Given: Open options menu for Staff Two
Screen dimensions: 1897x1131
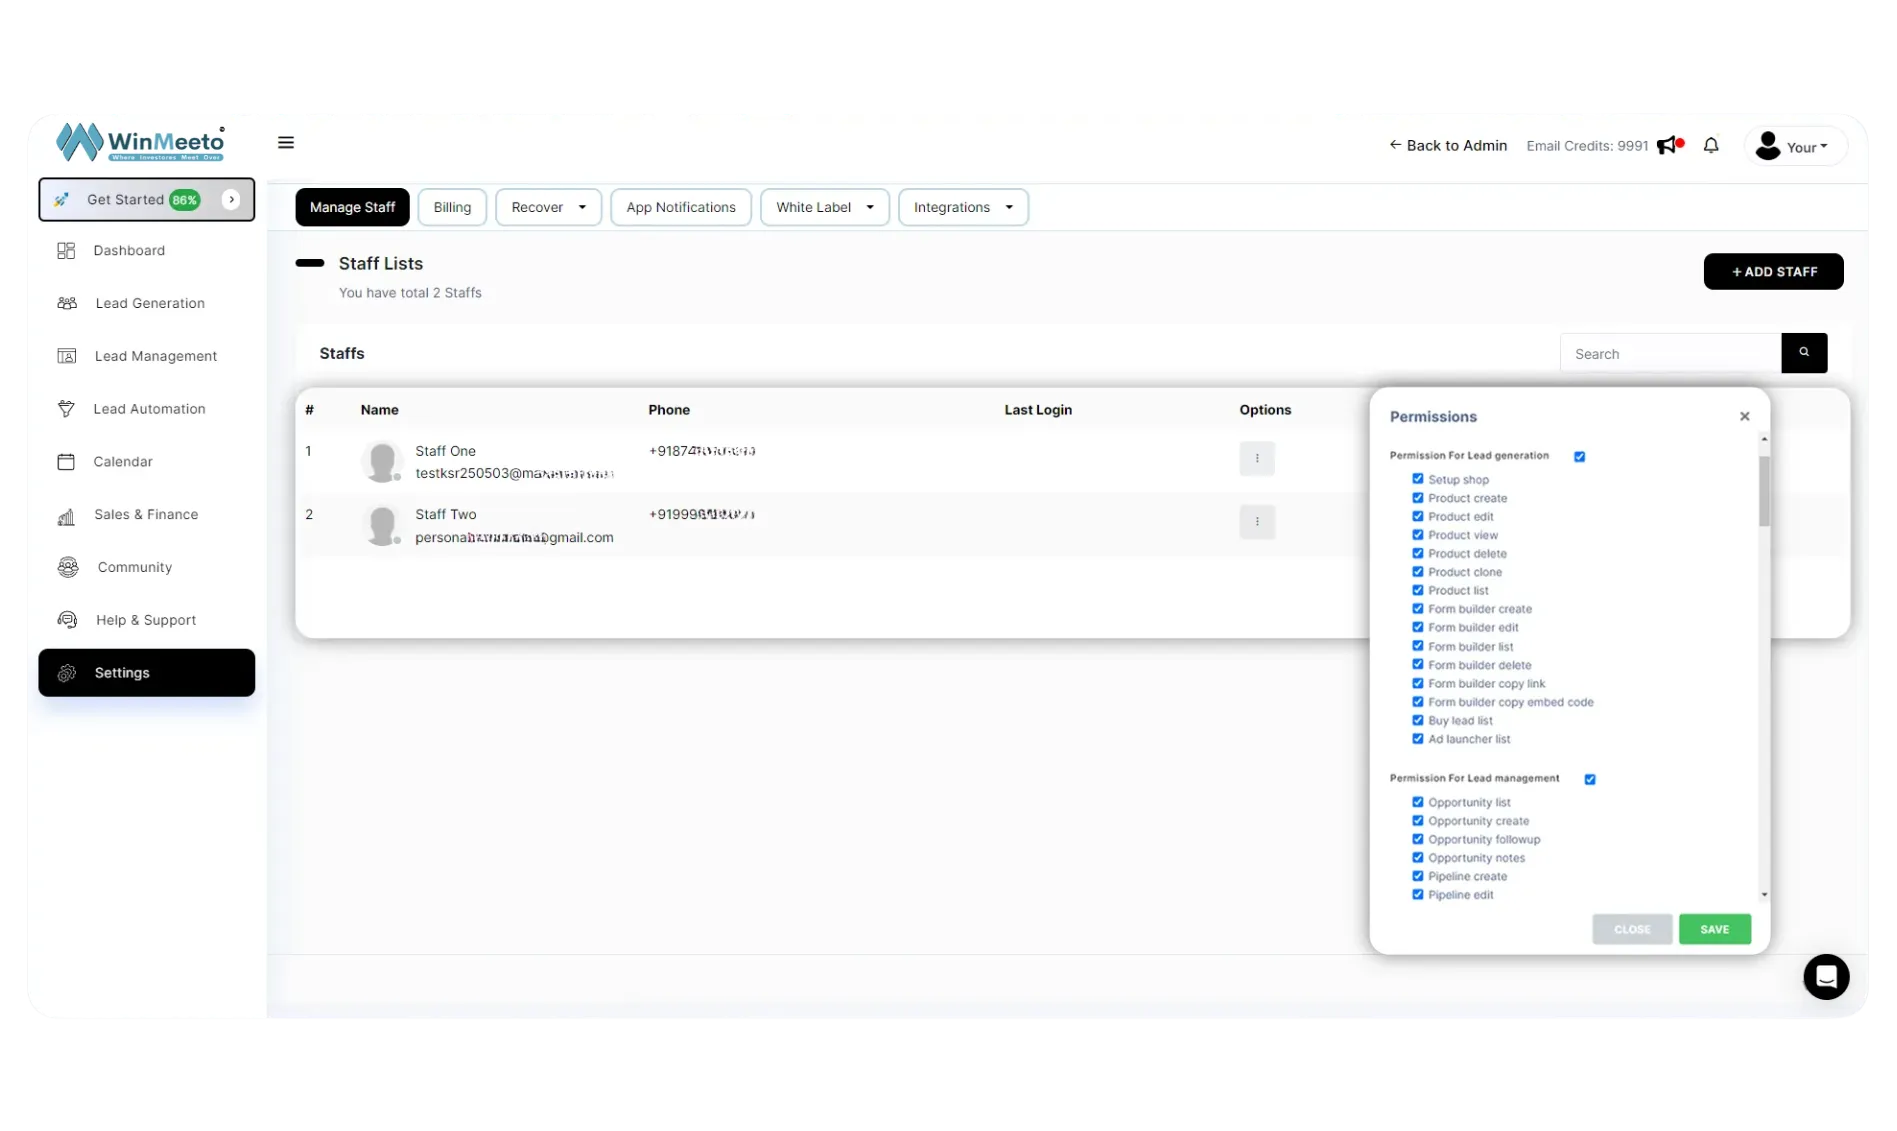Looking at the screenshot, I should tap(1257, 522).
